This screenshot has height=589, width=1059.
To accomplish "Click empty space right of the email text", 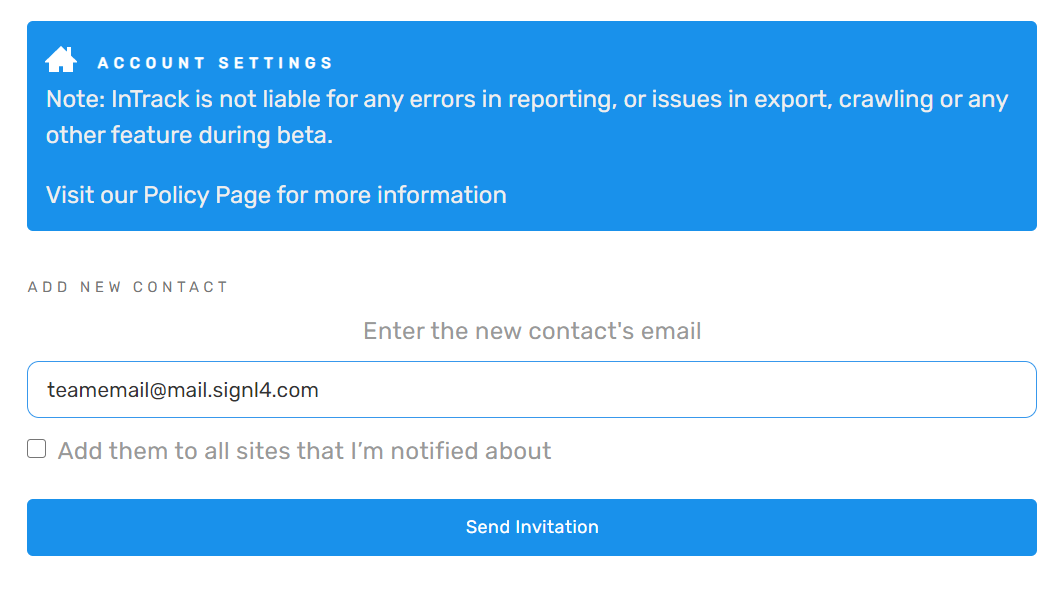I will (675, 390).
